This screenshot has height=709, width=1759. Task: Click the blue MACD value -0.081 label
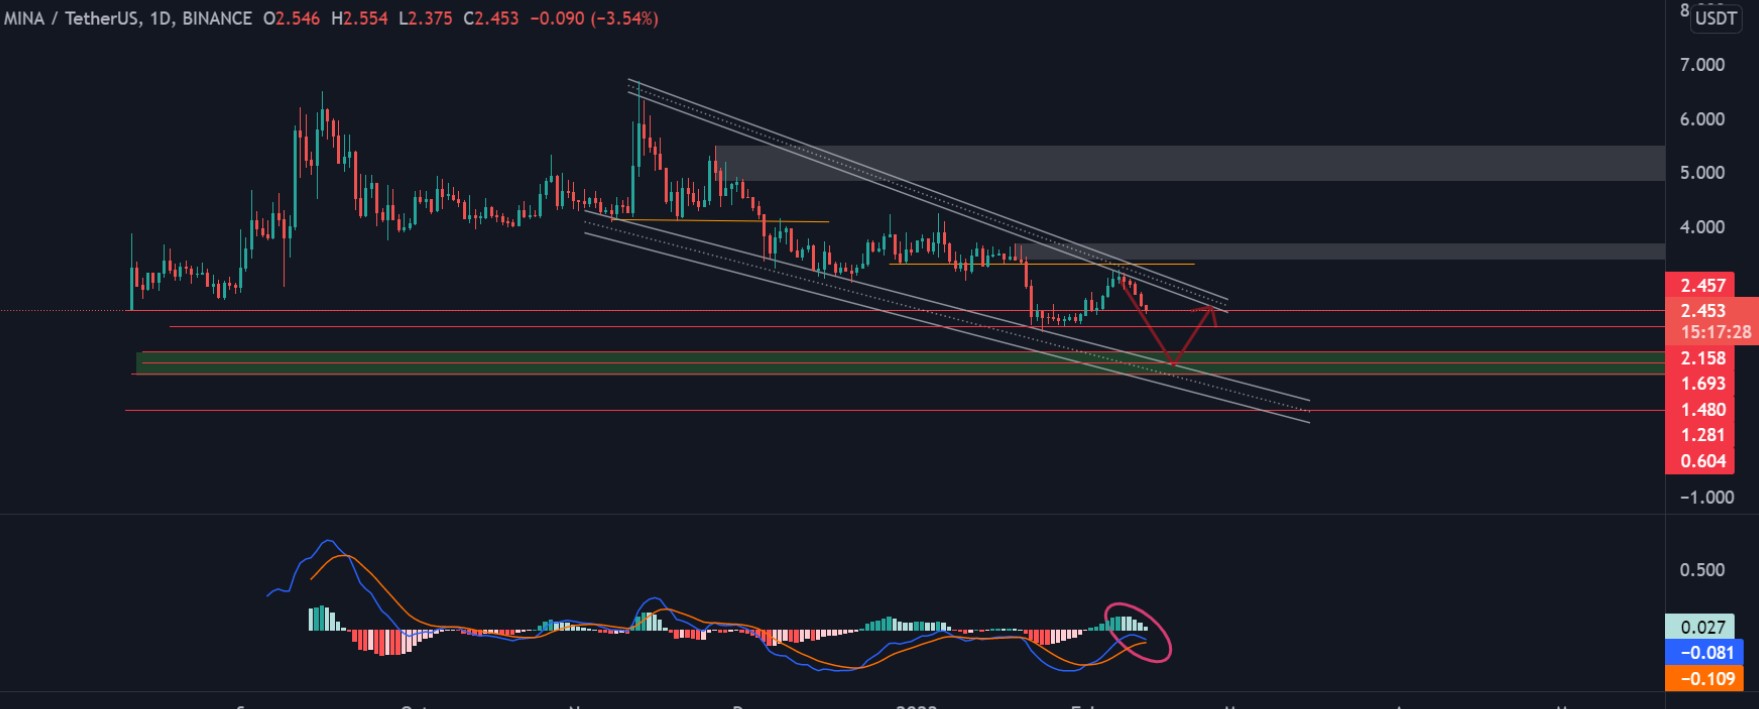(1707, 653)
